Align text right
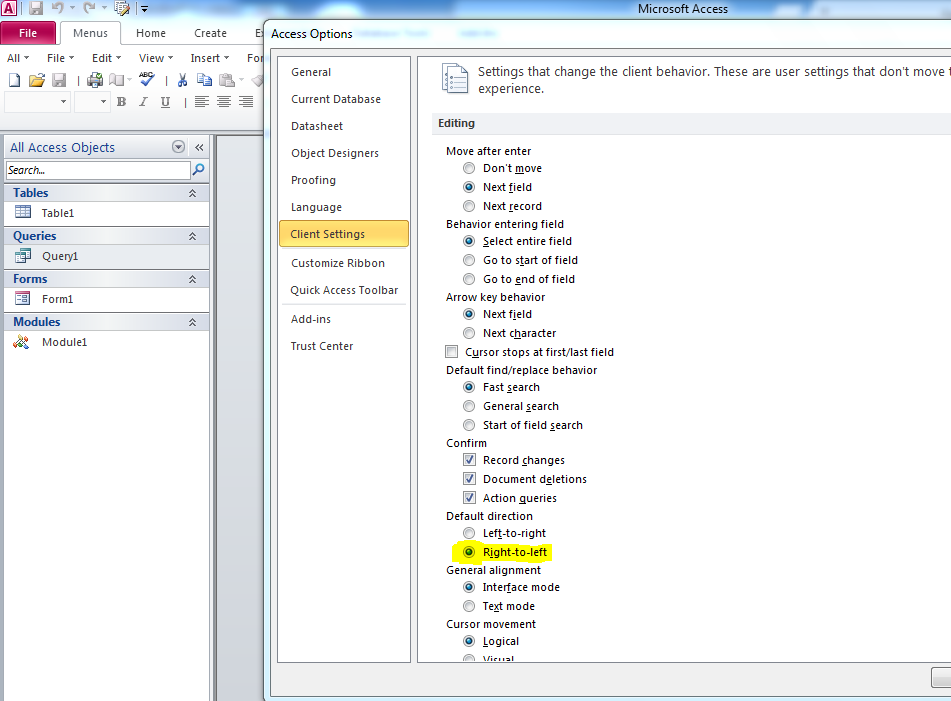The image size is (951, 701). 246,102
